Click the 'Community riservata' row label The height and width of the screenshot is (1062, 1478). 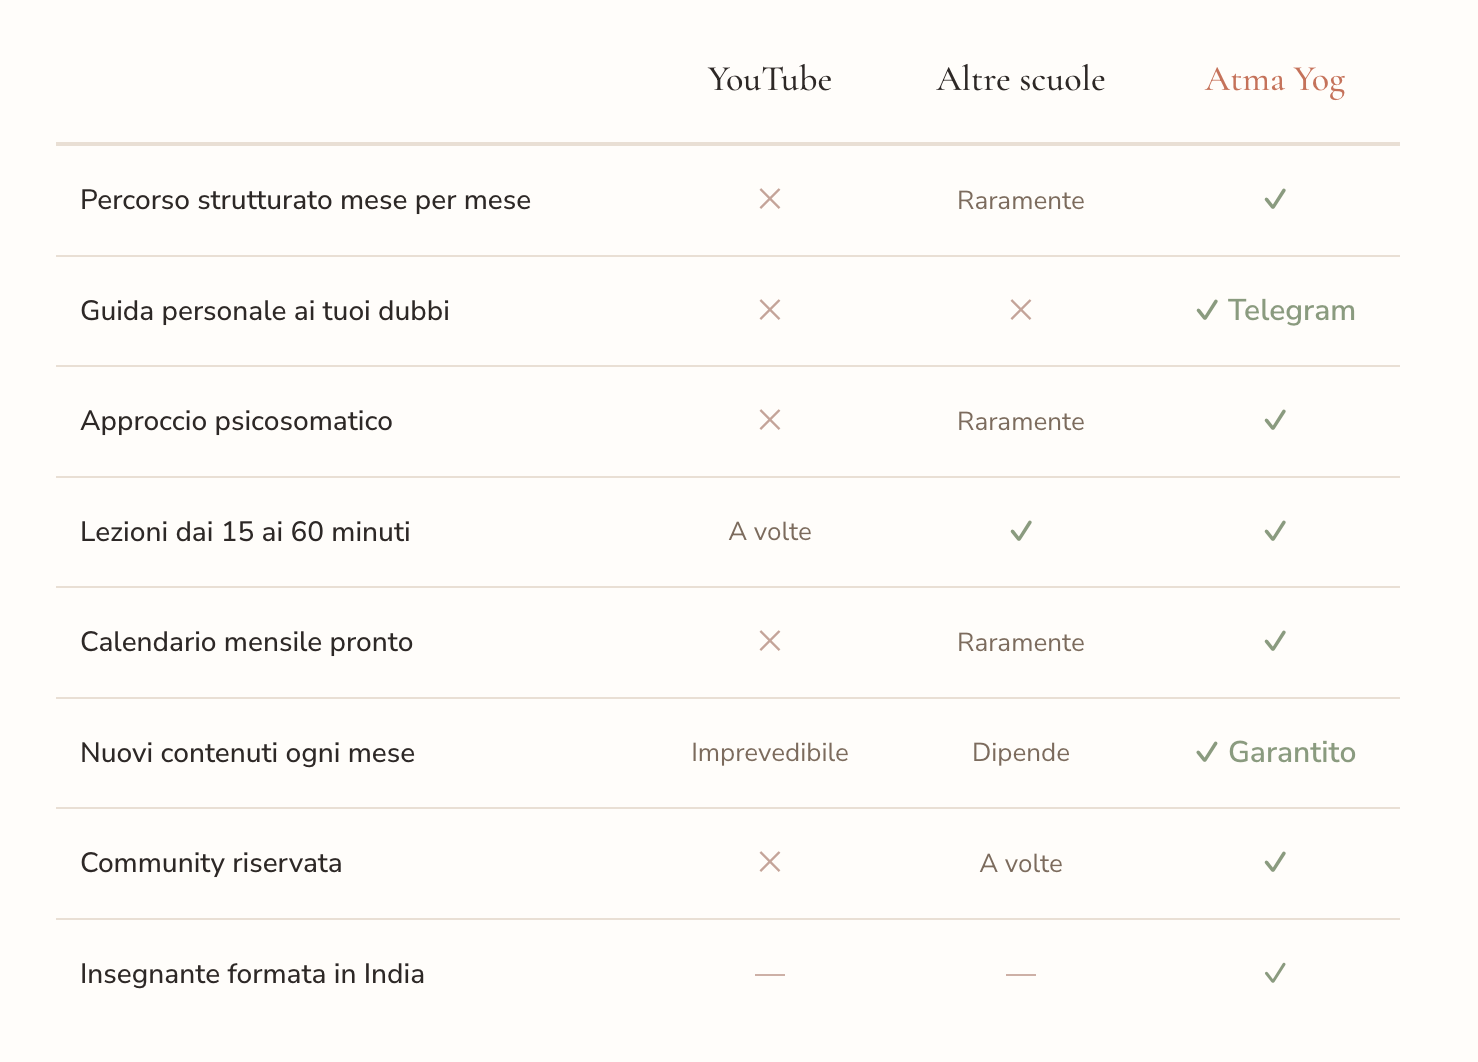(x=211, y=863)
